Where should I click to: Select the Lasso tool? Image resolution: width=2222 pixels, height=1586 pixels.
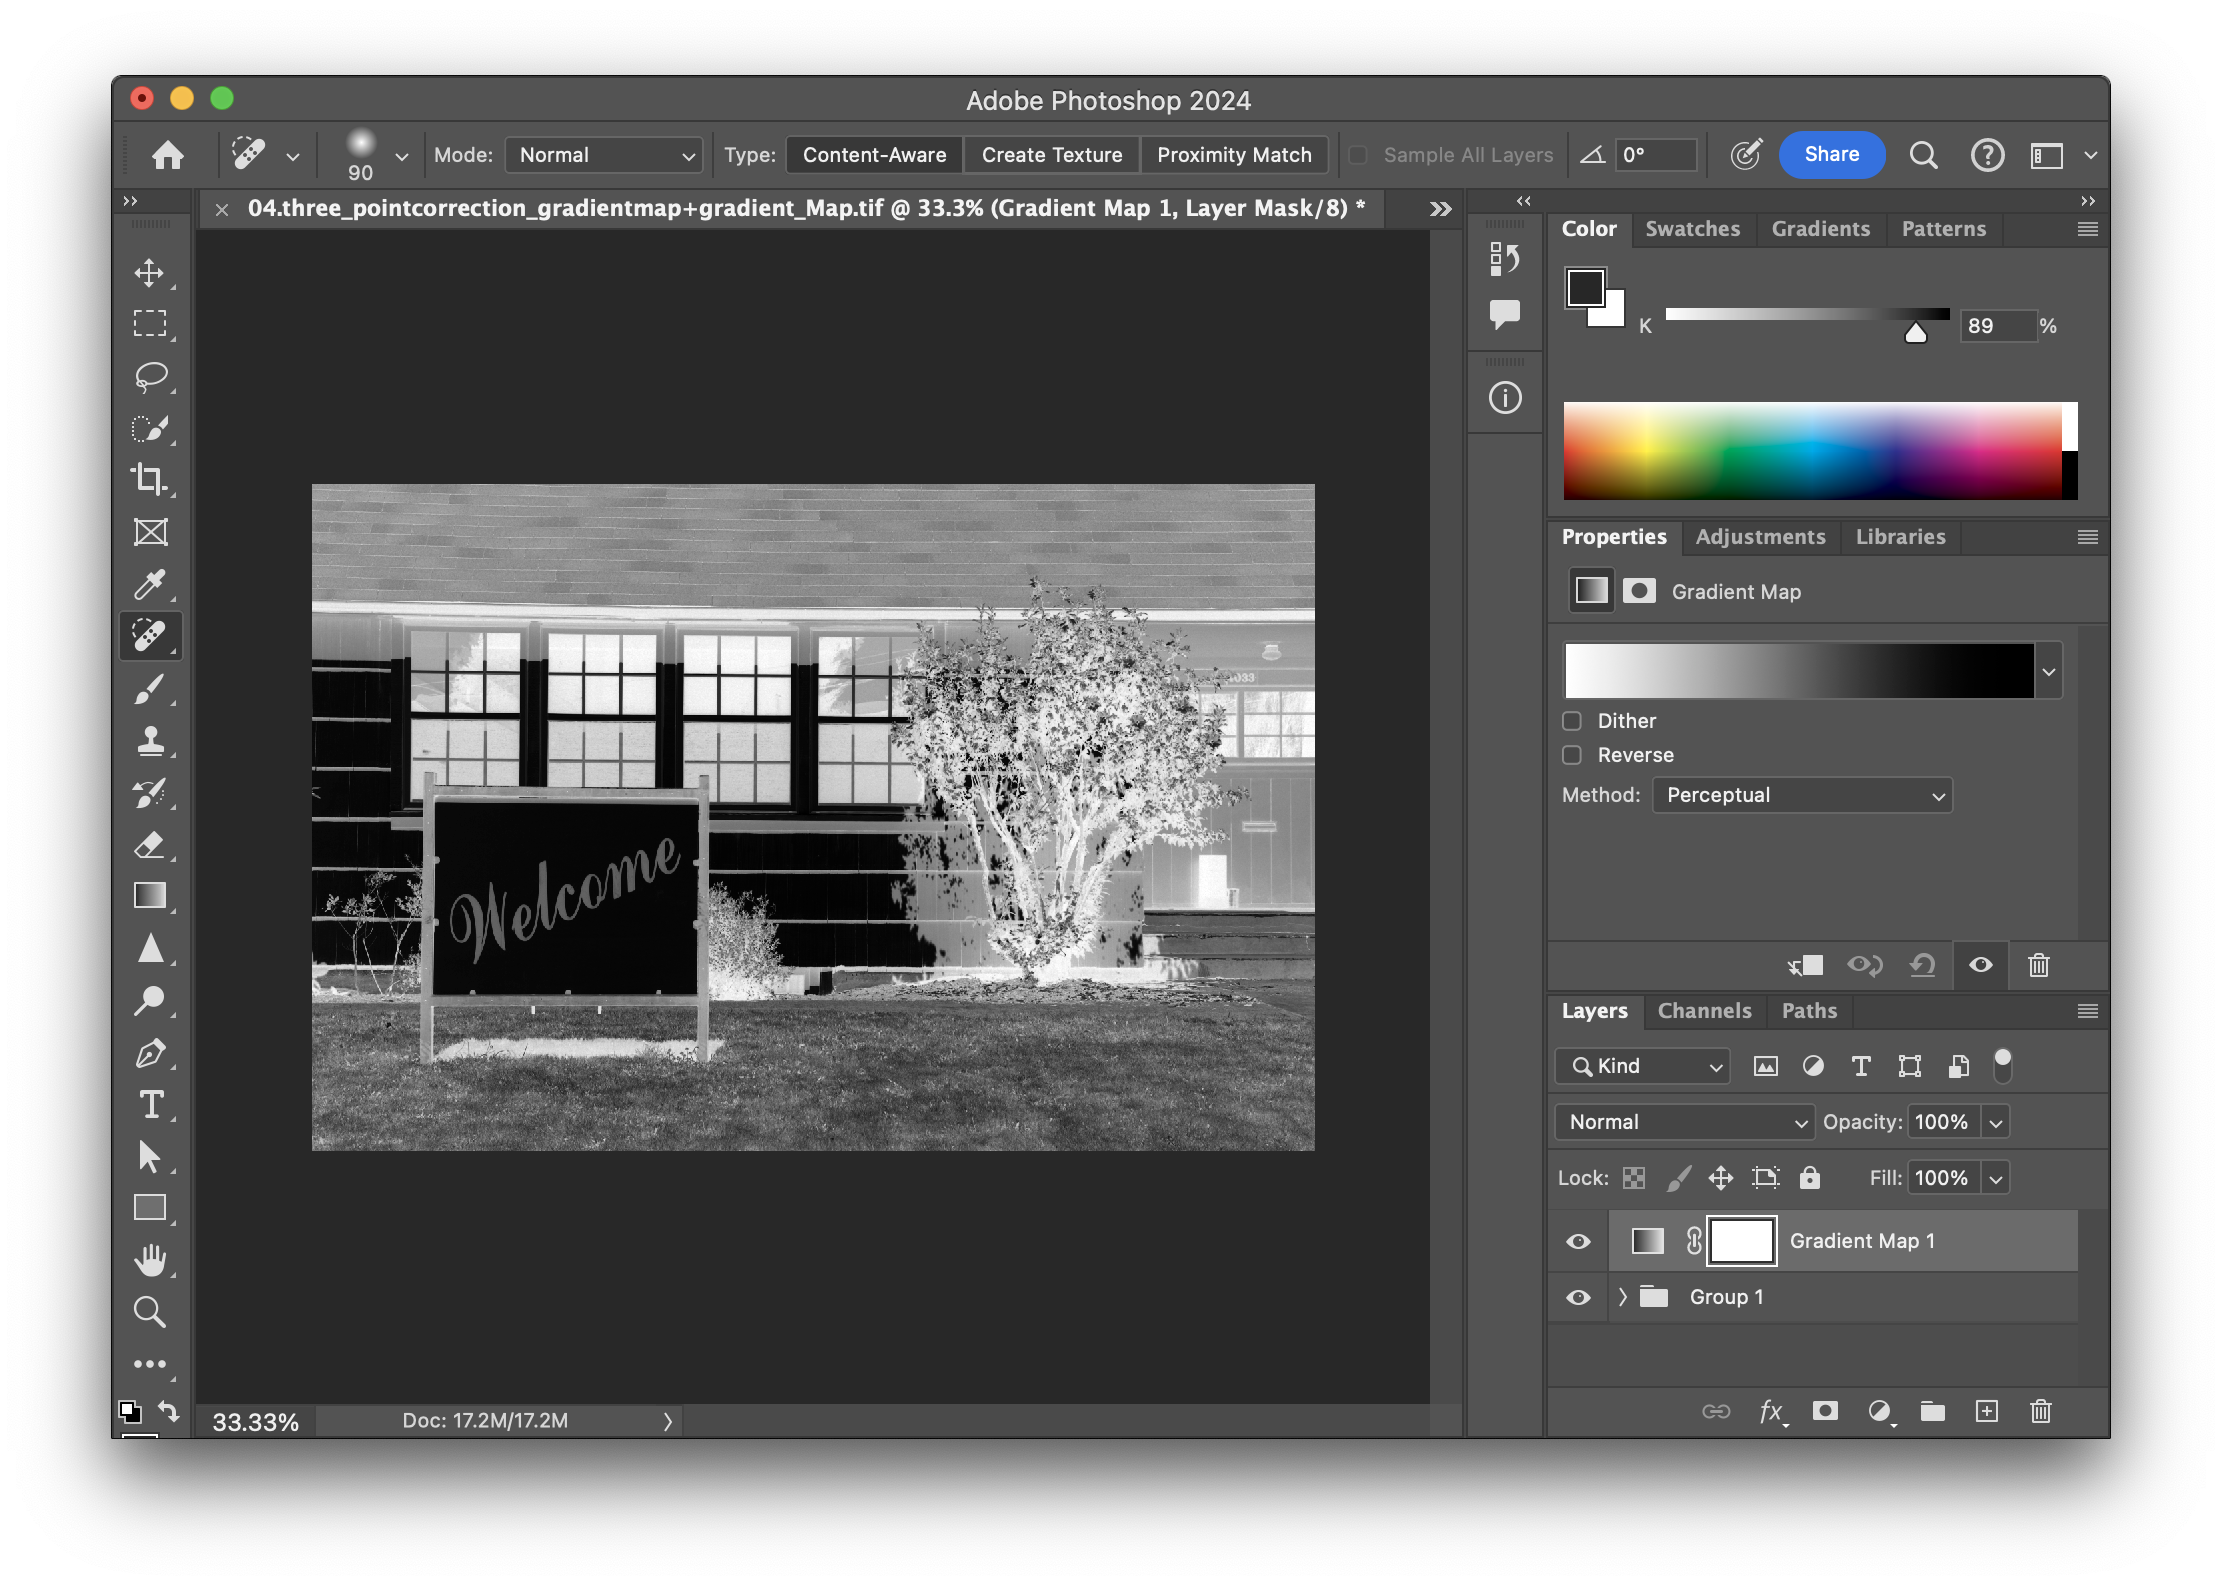pyautogui.click(x=150, y=376)
